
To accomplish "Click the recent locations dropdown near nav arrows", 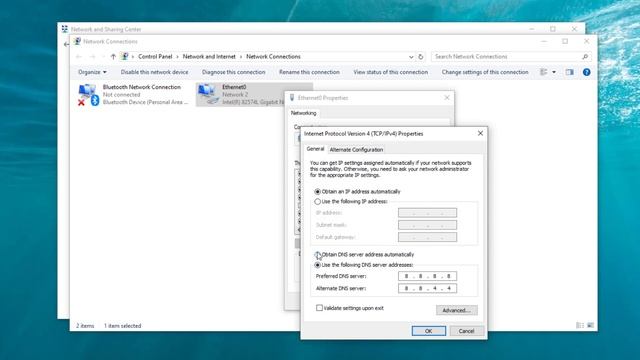I will coord(103,57).
